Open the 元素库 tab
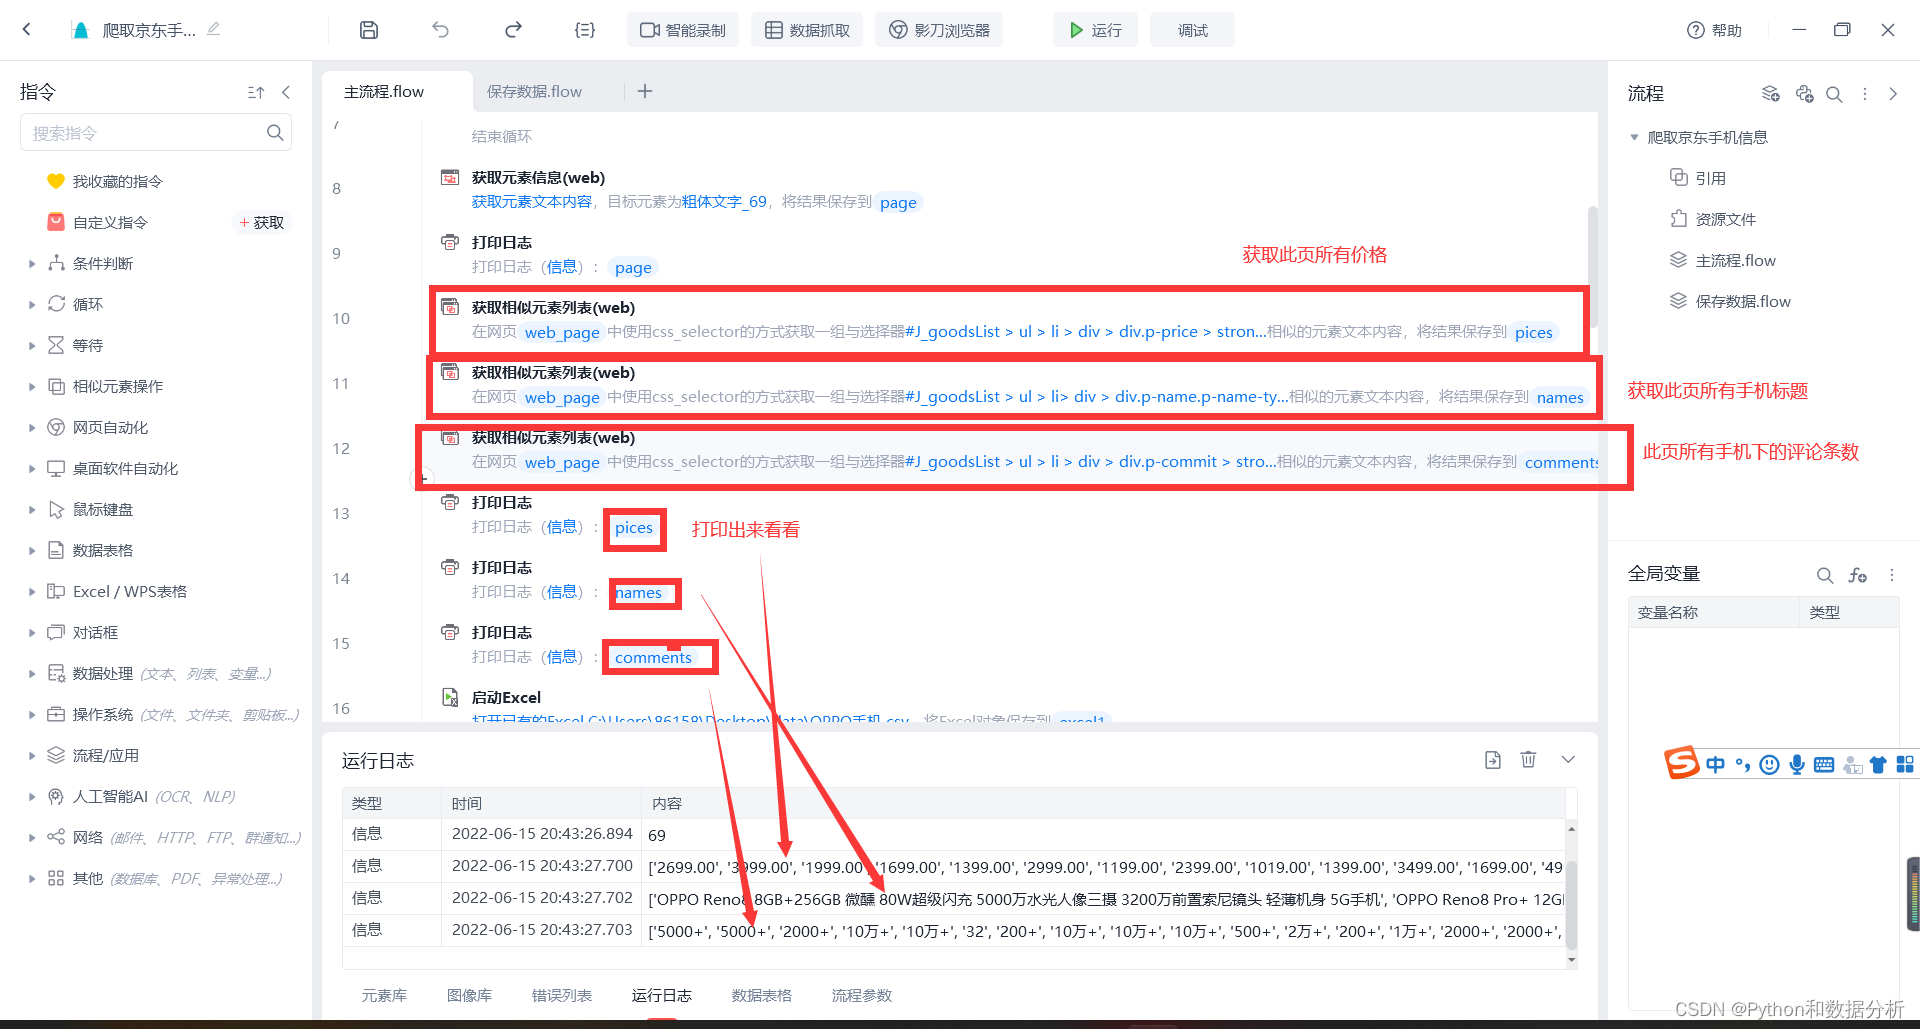This screenshot has width=1920, height=1029. tap(384, 995)
